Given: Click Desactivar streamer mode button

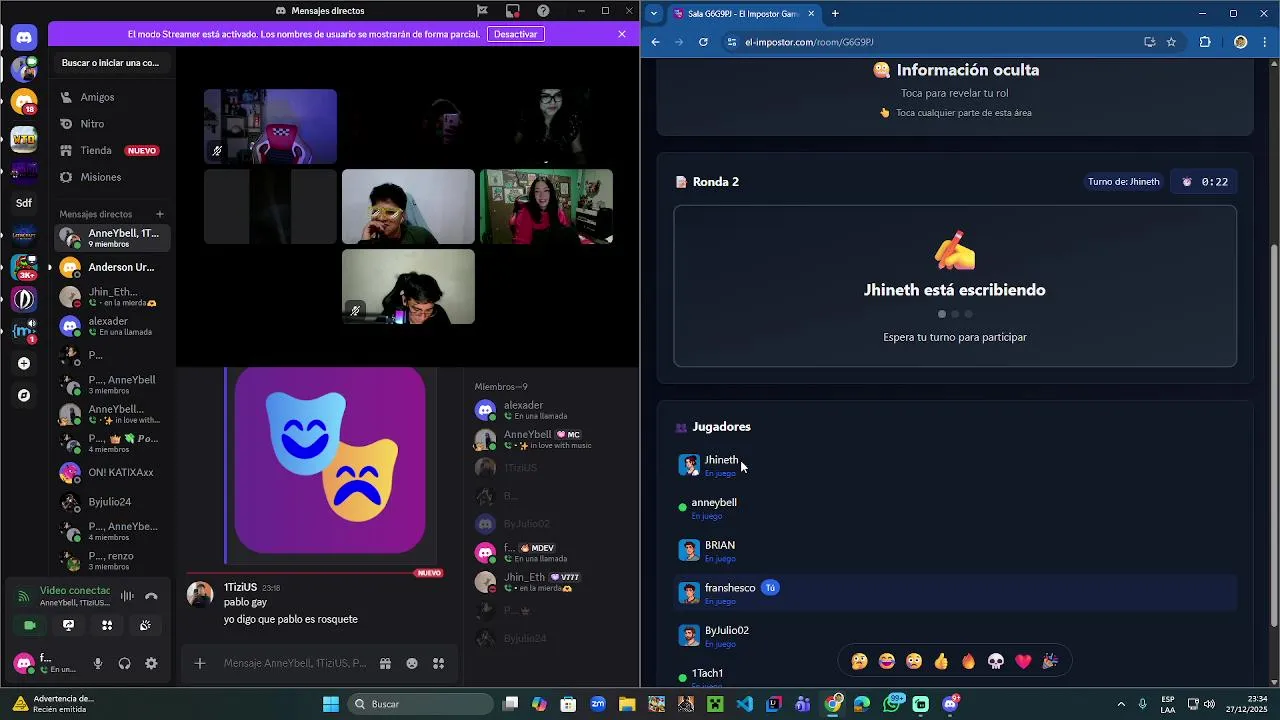Looking at the screenshot, I should [516, 34].
